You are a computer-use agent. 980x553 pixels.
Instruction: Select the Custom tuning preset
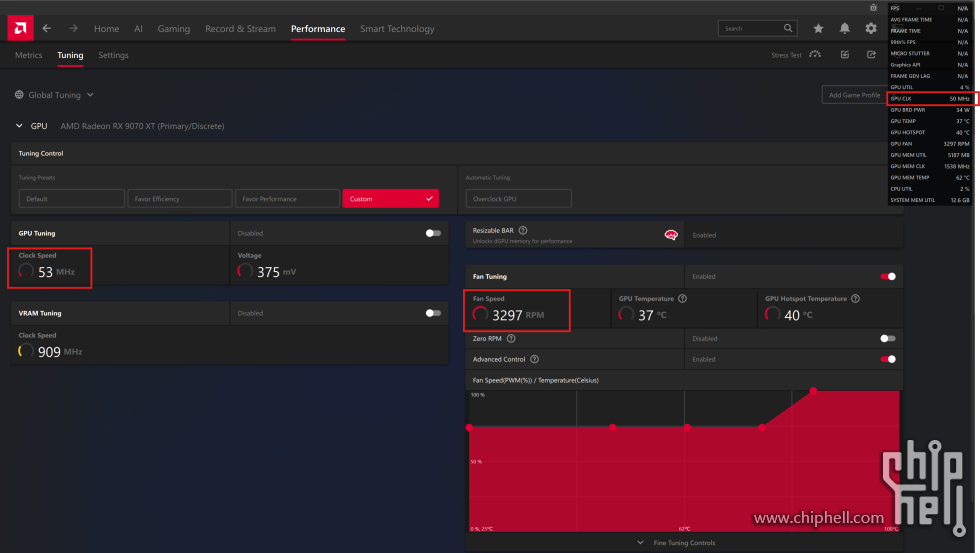coord(391,199)
